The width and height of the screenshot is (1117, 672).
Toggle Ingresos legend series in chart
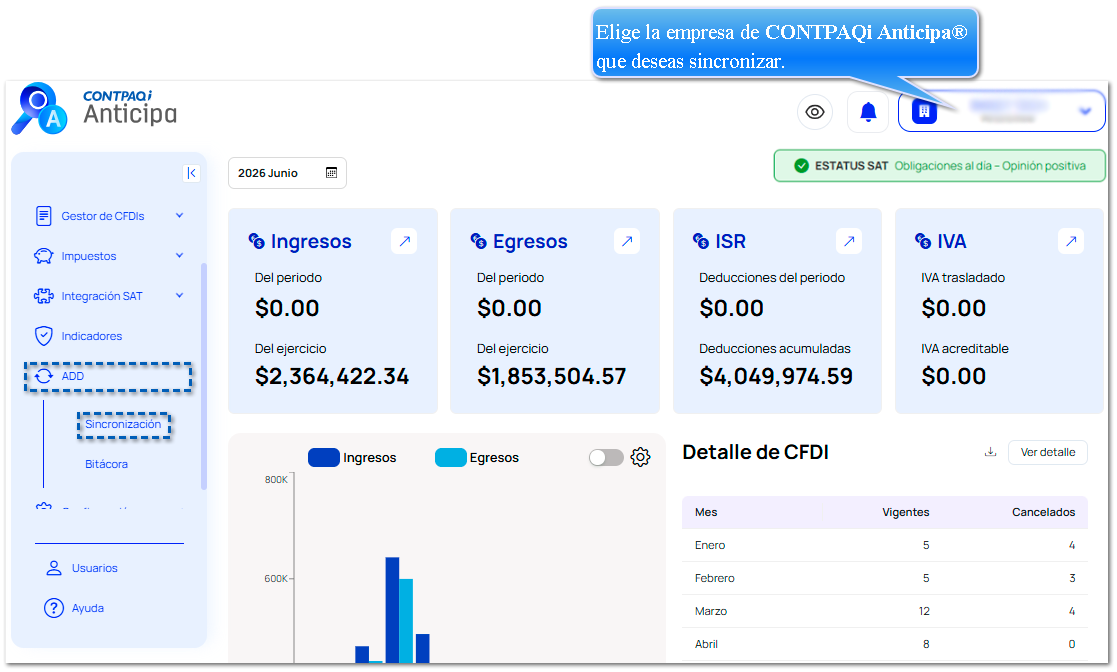352,458
